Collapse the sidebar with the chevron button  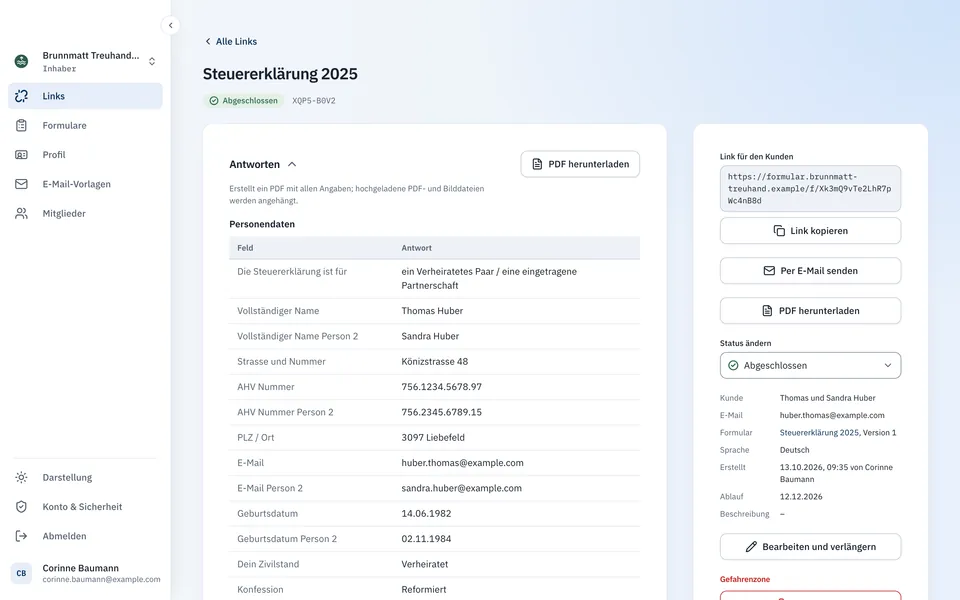coord(170,25)
